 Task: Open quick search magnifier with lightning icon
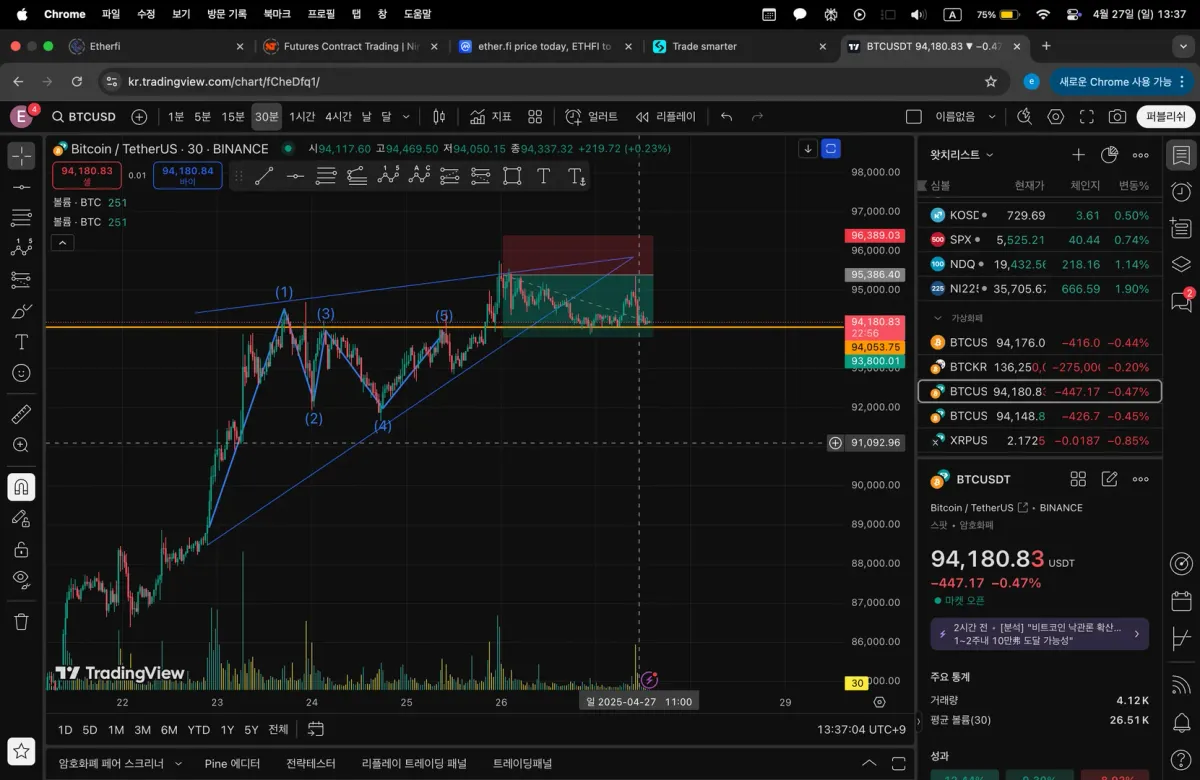(1024, 117)
